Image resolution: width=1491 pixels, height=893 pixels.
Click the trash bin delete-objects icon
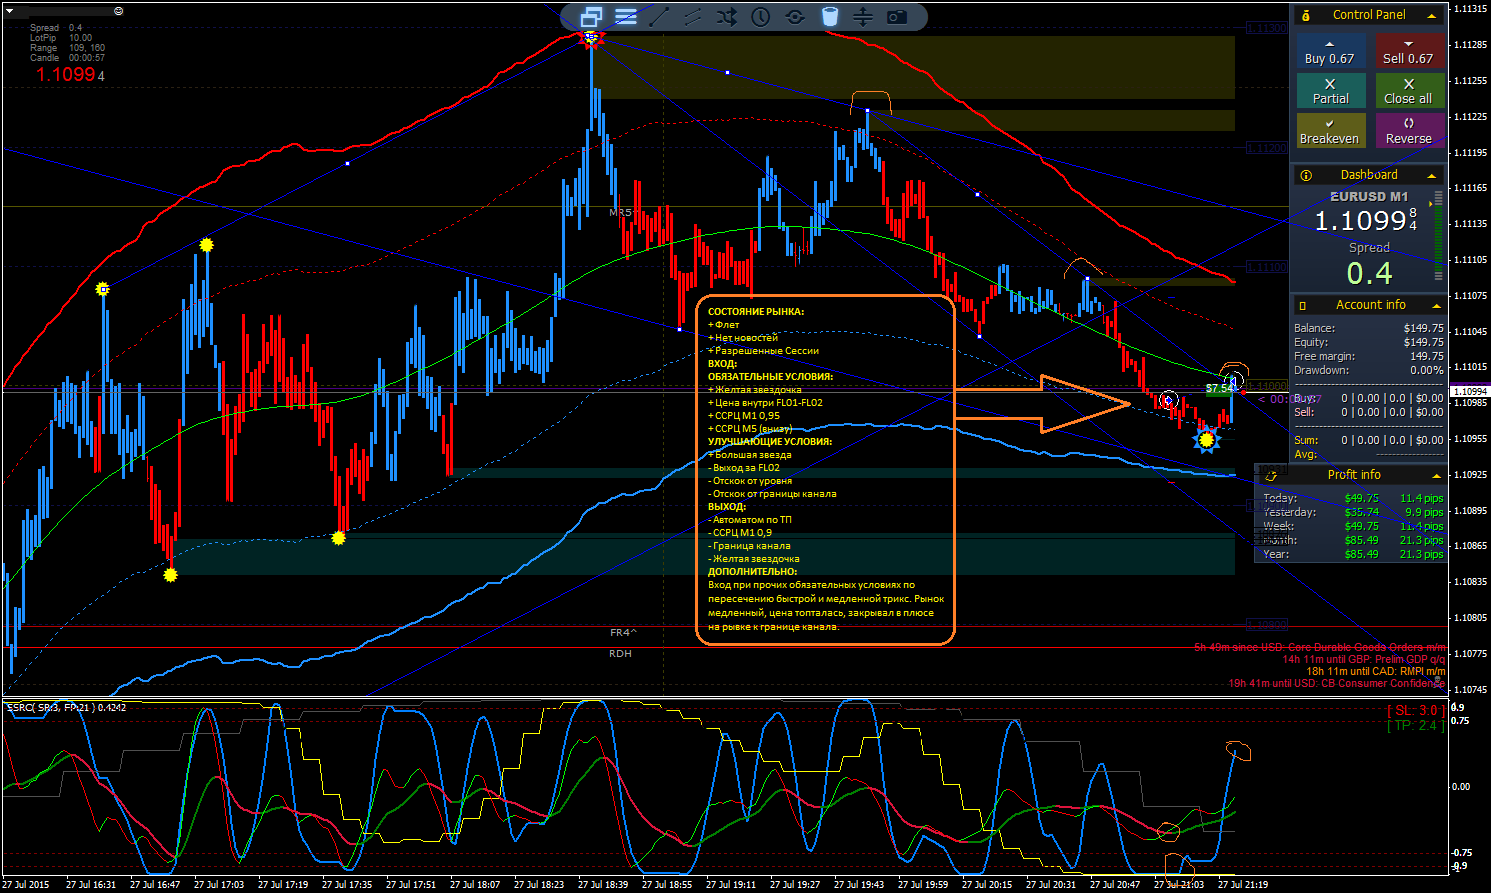829,16
